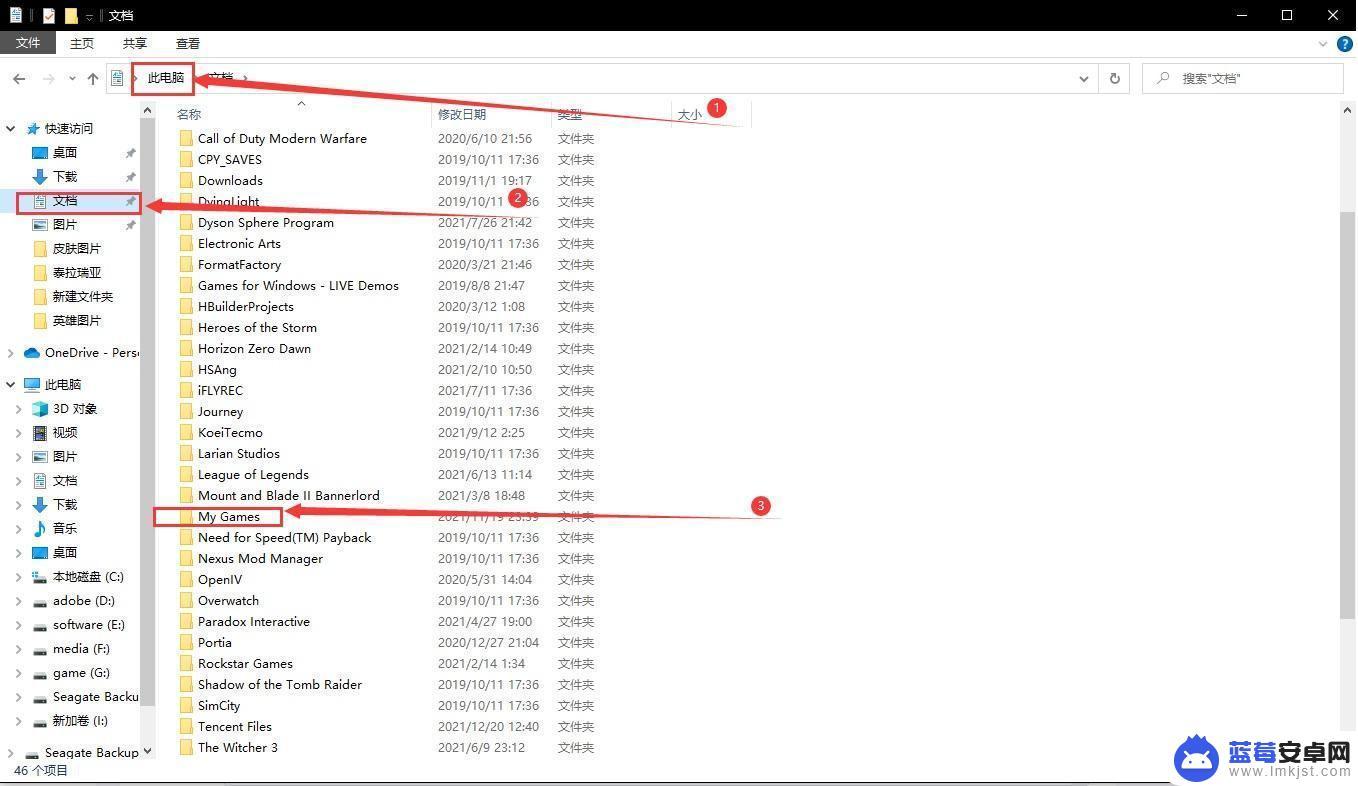Expand the 3D 对象 node

(19, 409)
